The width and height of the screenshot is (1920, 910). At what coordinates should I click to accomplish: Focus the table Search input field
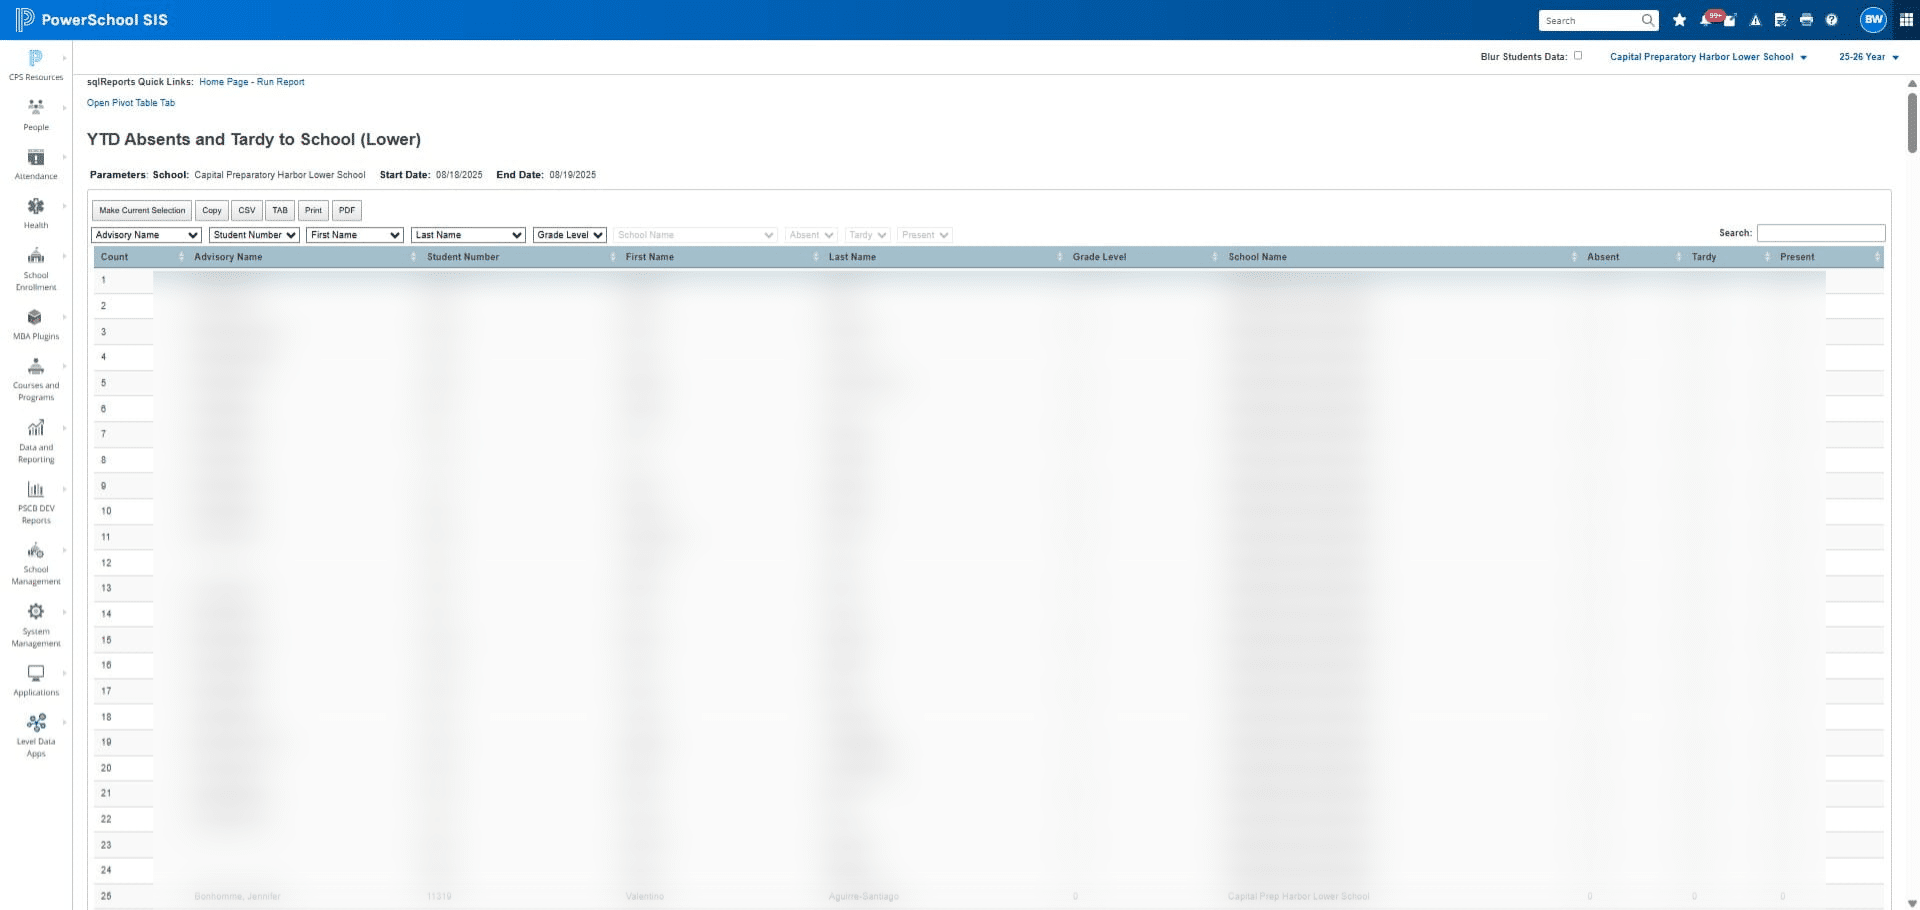[1821, 233]
